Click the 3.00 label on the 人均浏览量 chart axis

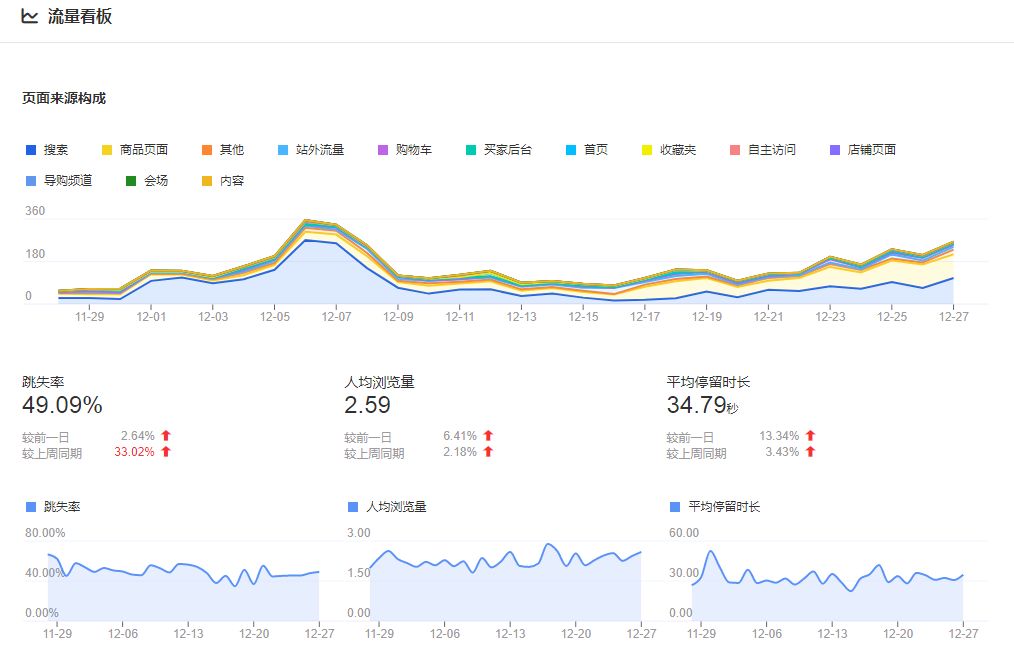coord(359,533)
